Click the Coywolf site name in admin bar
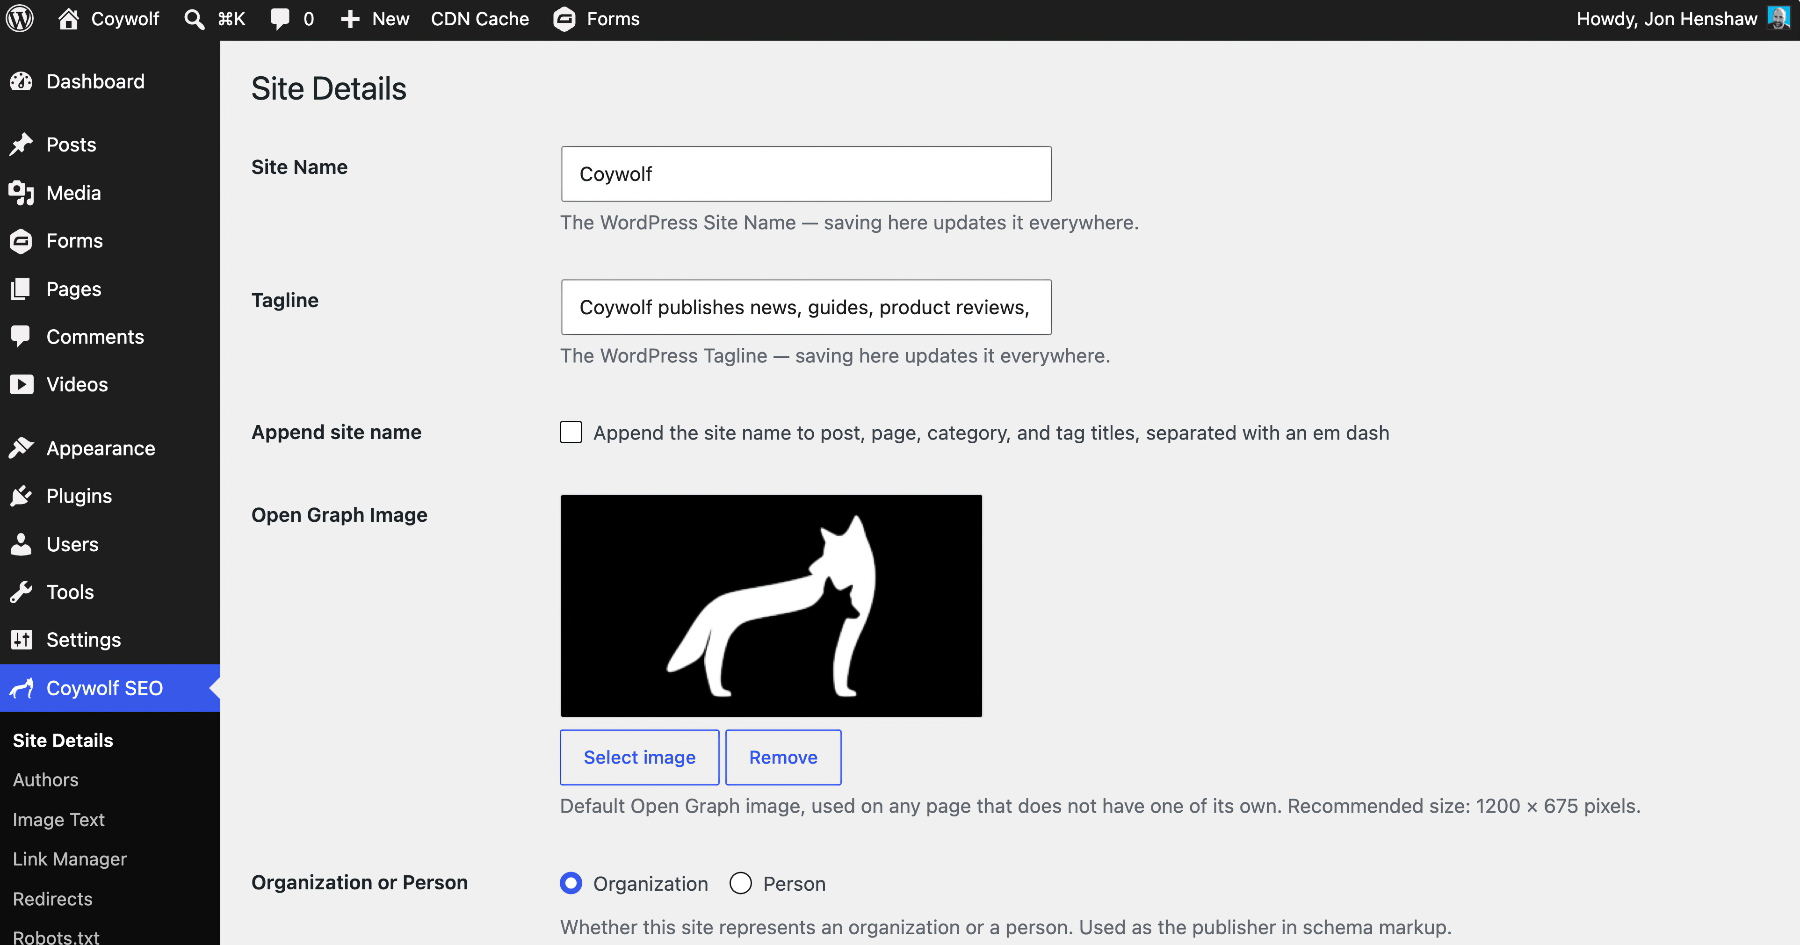Viewport: 1800px width, 945px height. click(x=125, y=19)
